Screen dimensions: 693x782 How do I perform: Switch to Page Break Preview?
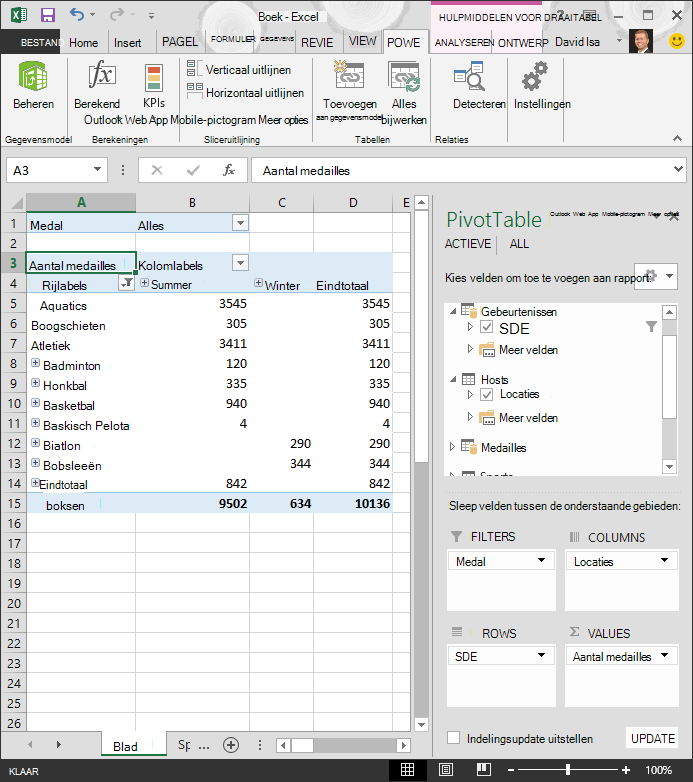point(484,770)
